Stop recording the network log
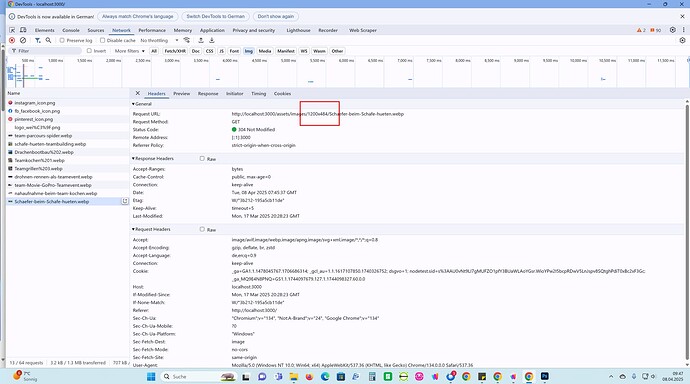The height and width of the screenshot is (384, 690). click(12, 40)
